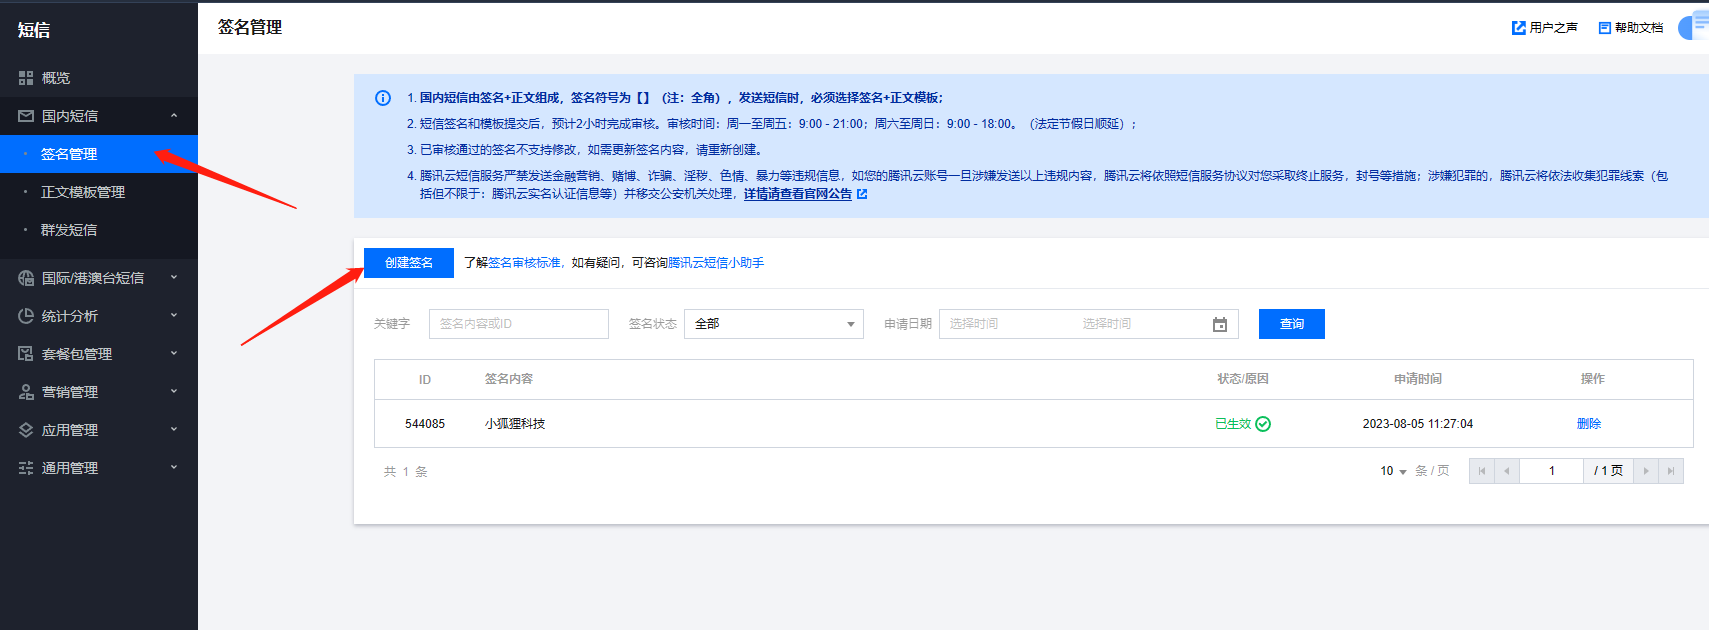This screenshot has width=1709, height=630.
Task: Click the 创建签名 button
Action: point(409,263)
